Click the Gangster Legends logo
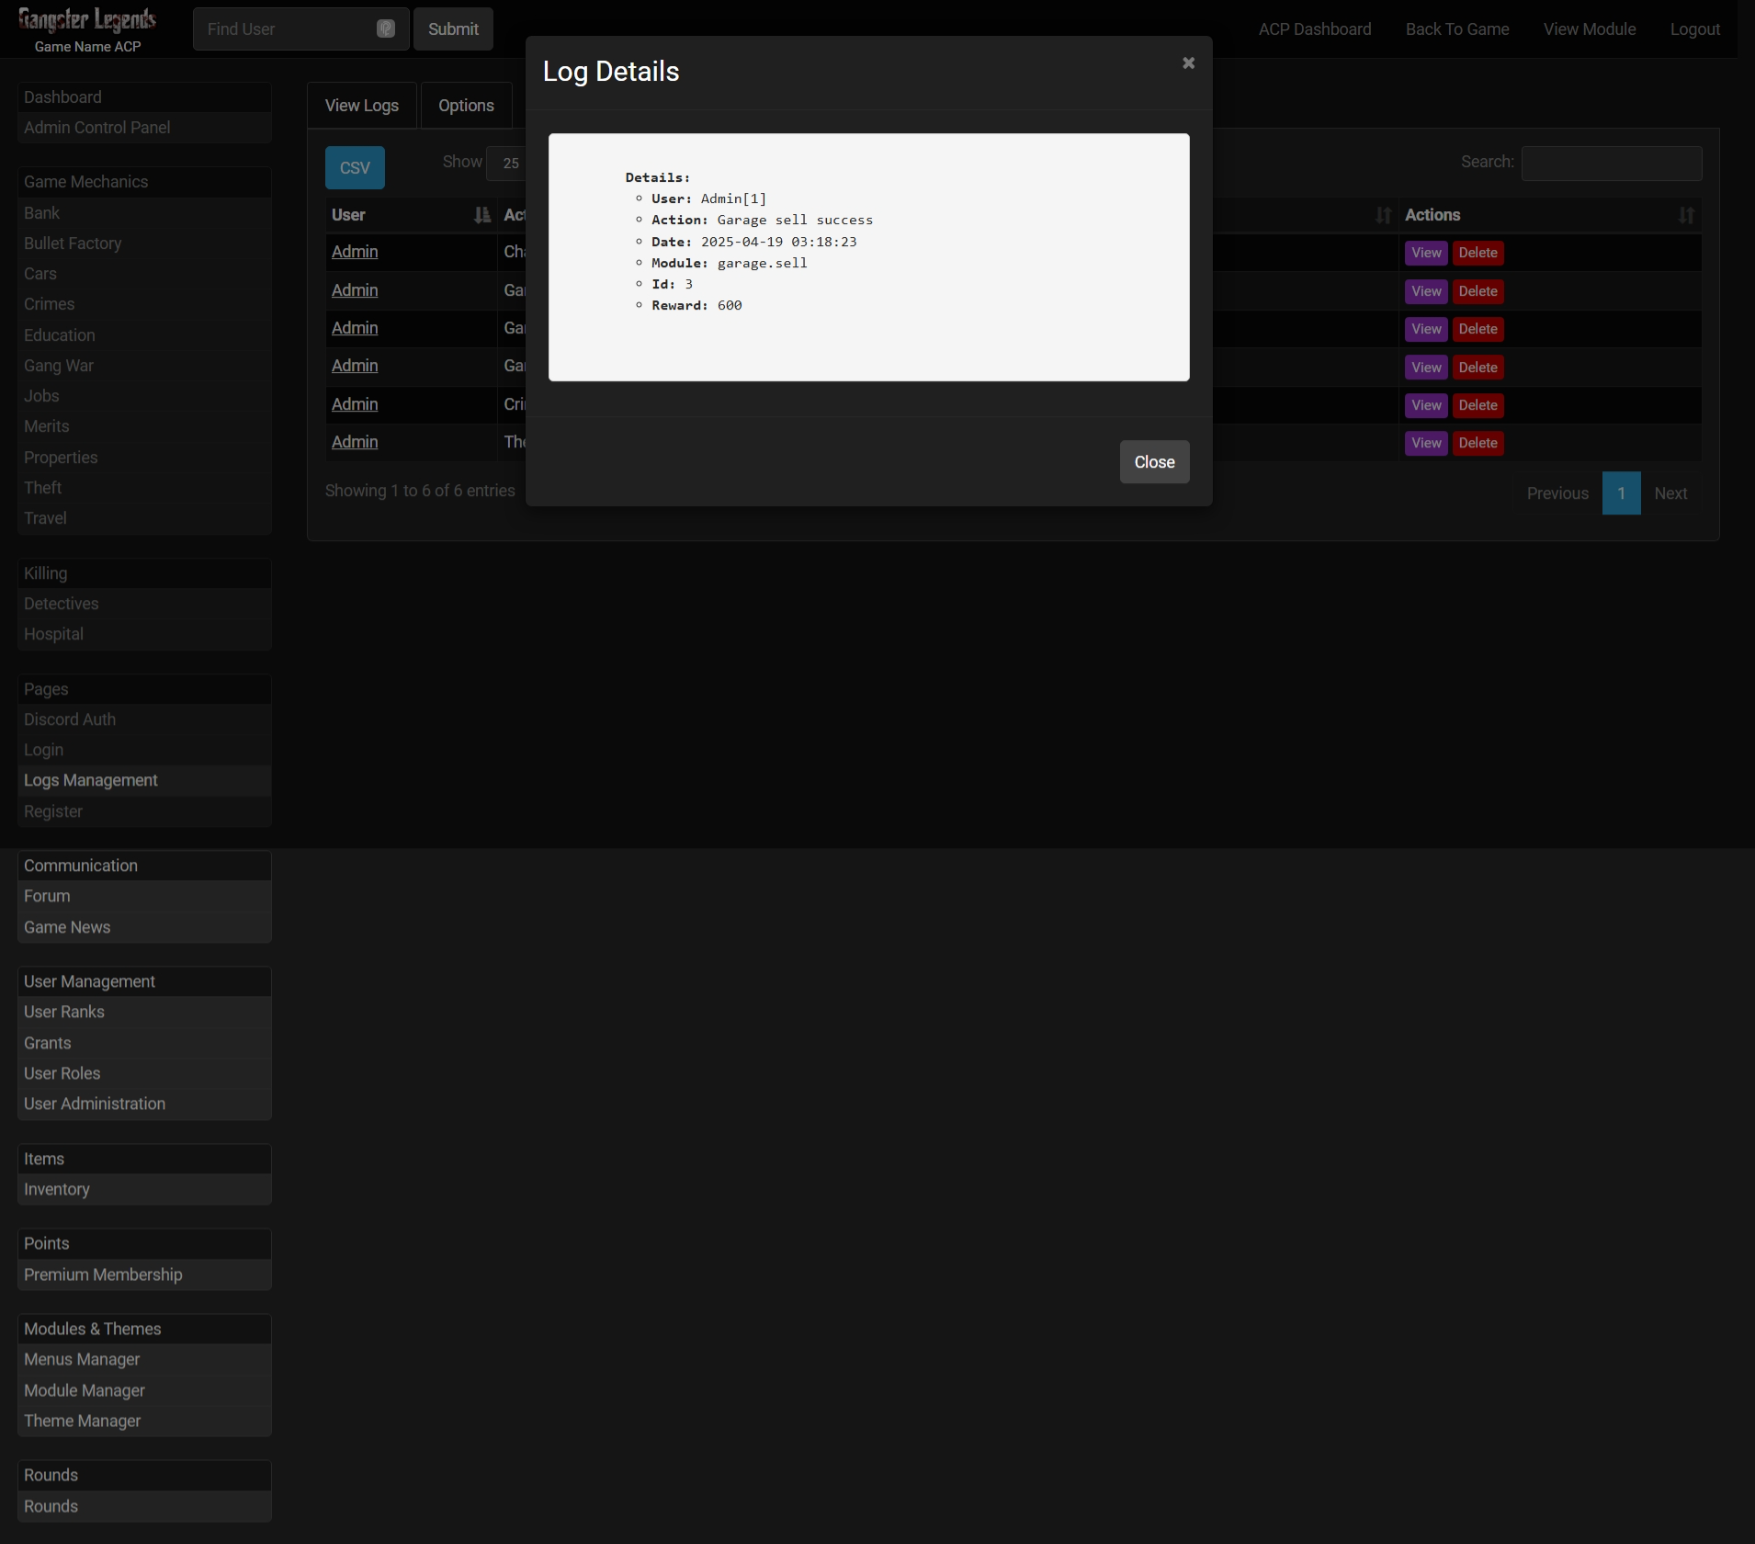1755x1544 pixels. (87, 20)
